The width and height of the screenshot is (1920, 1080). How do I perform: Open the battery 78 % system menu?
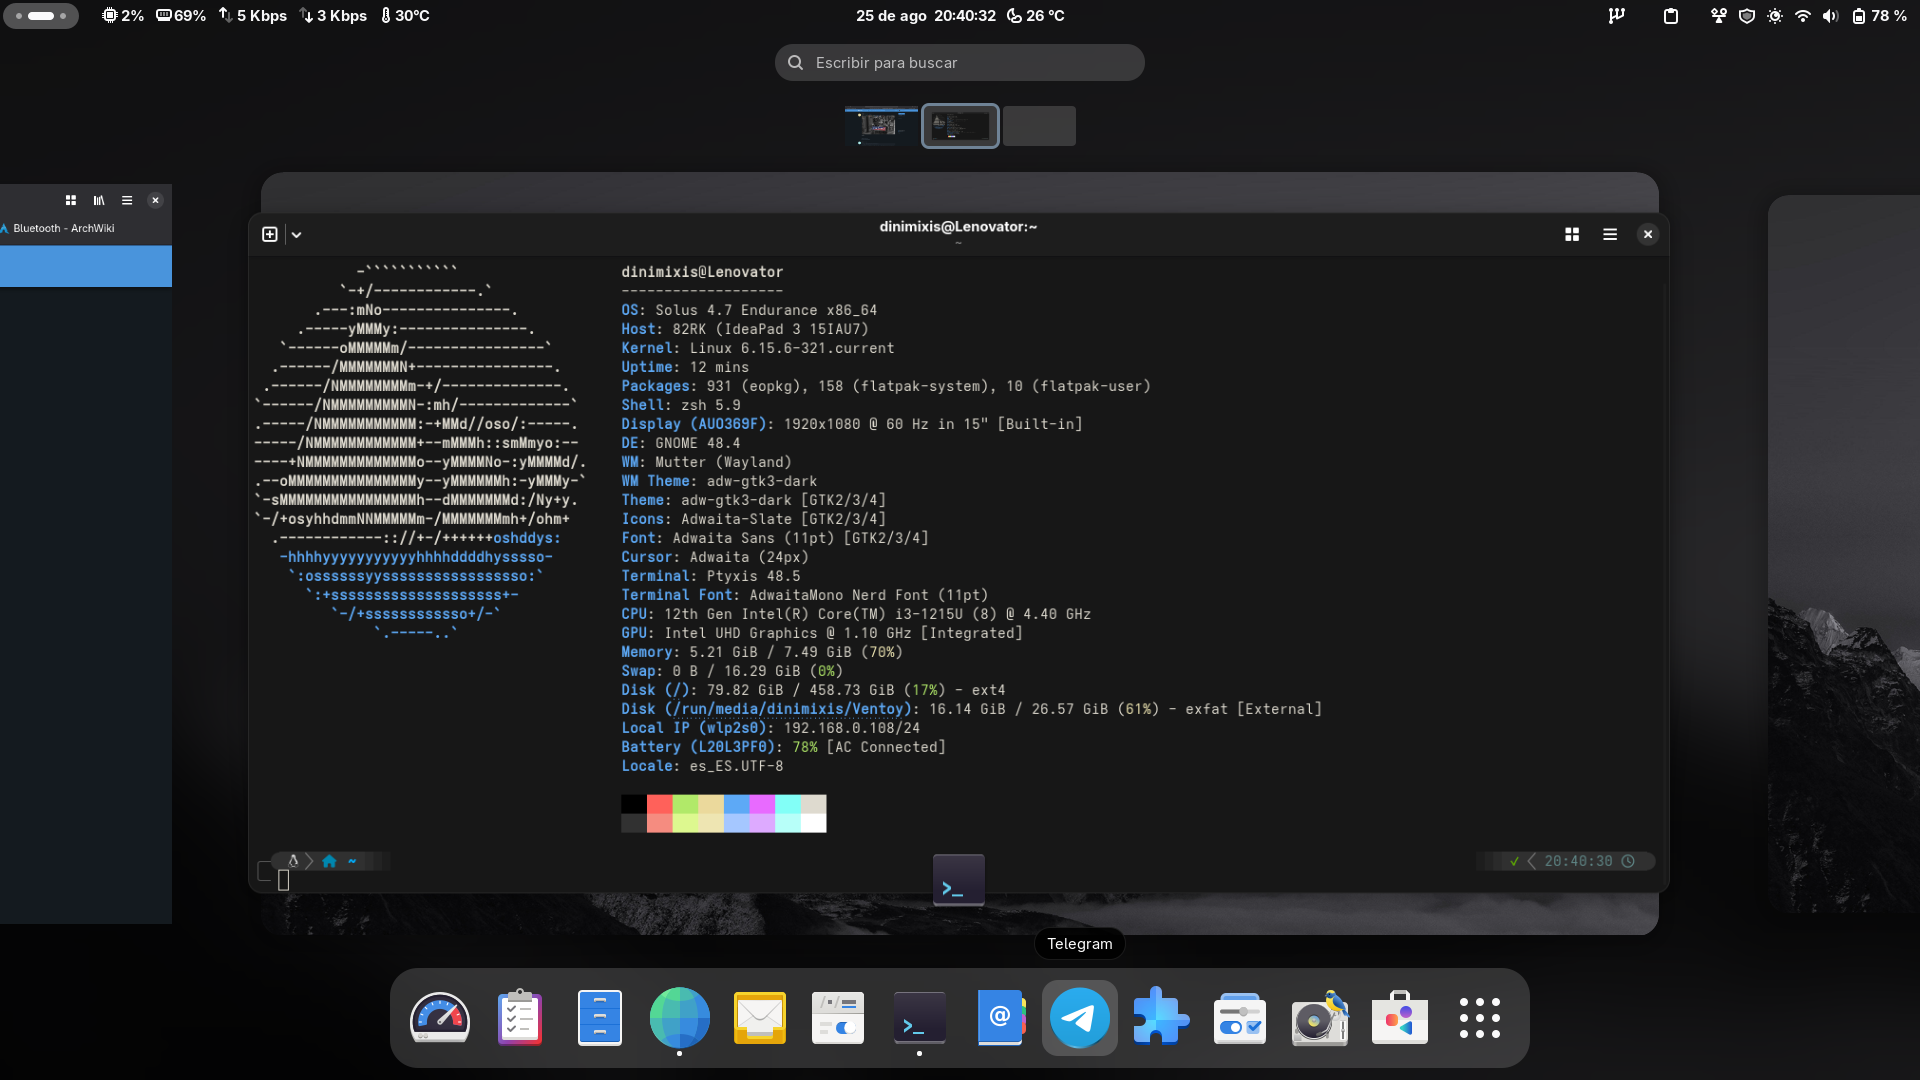[1879, 16]
